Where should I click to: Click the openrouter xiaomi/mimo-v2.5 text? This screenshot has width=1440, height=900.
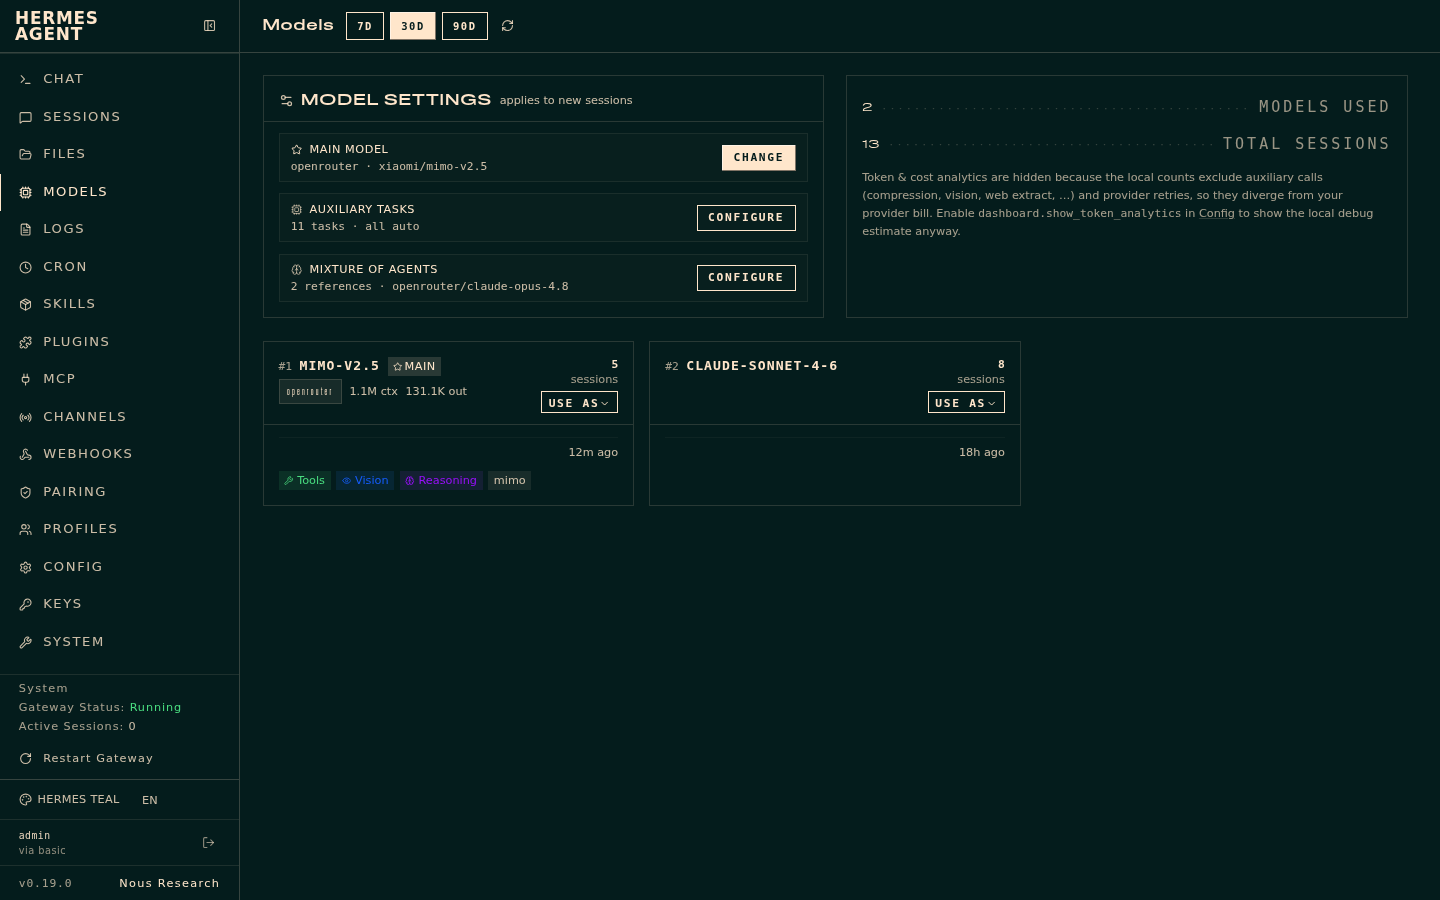[389, 167]
